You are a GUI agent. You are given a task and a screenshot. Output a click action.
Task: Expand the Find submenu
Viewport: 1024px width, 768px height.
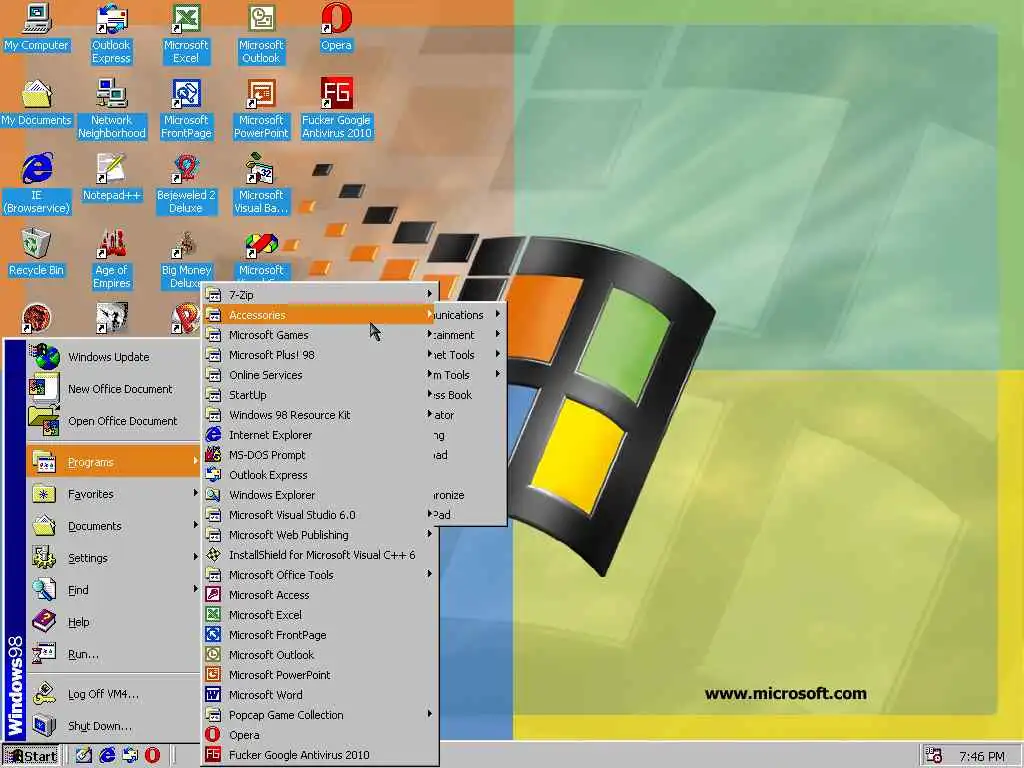pos(114,590)
